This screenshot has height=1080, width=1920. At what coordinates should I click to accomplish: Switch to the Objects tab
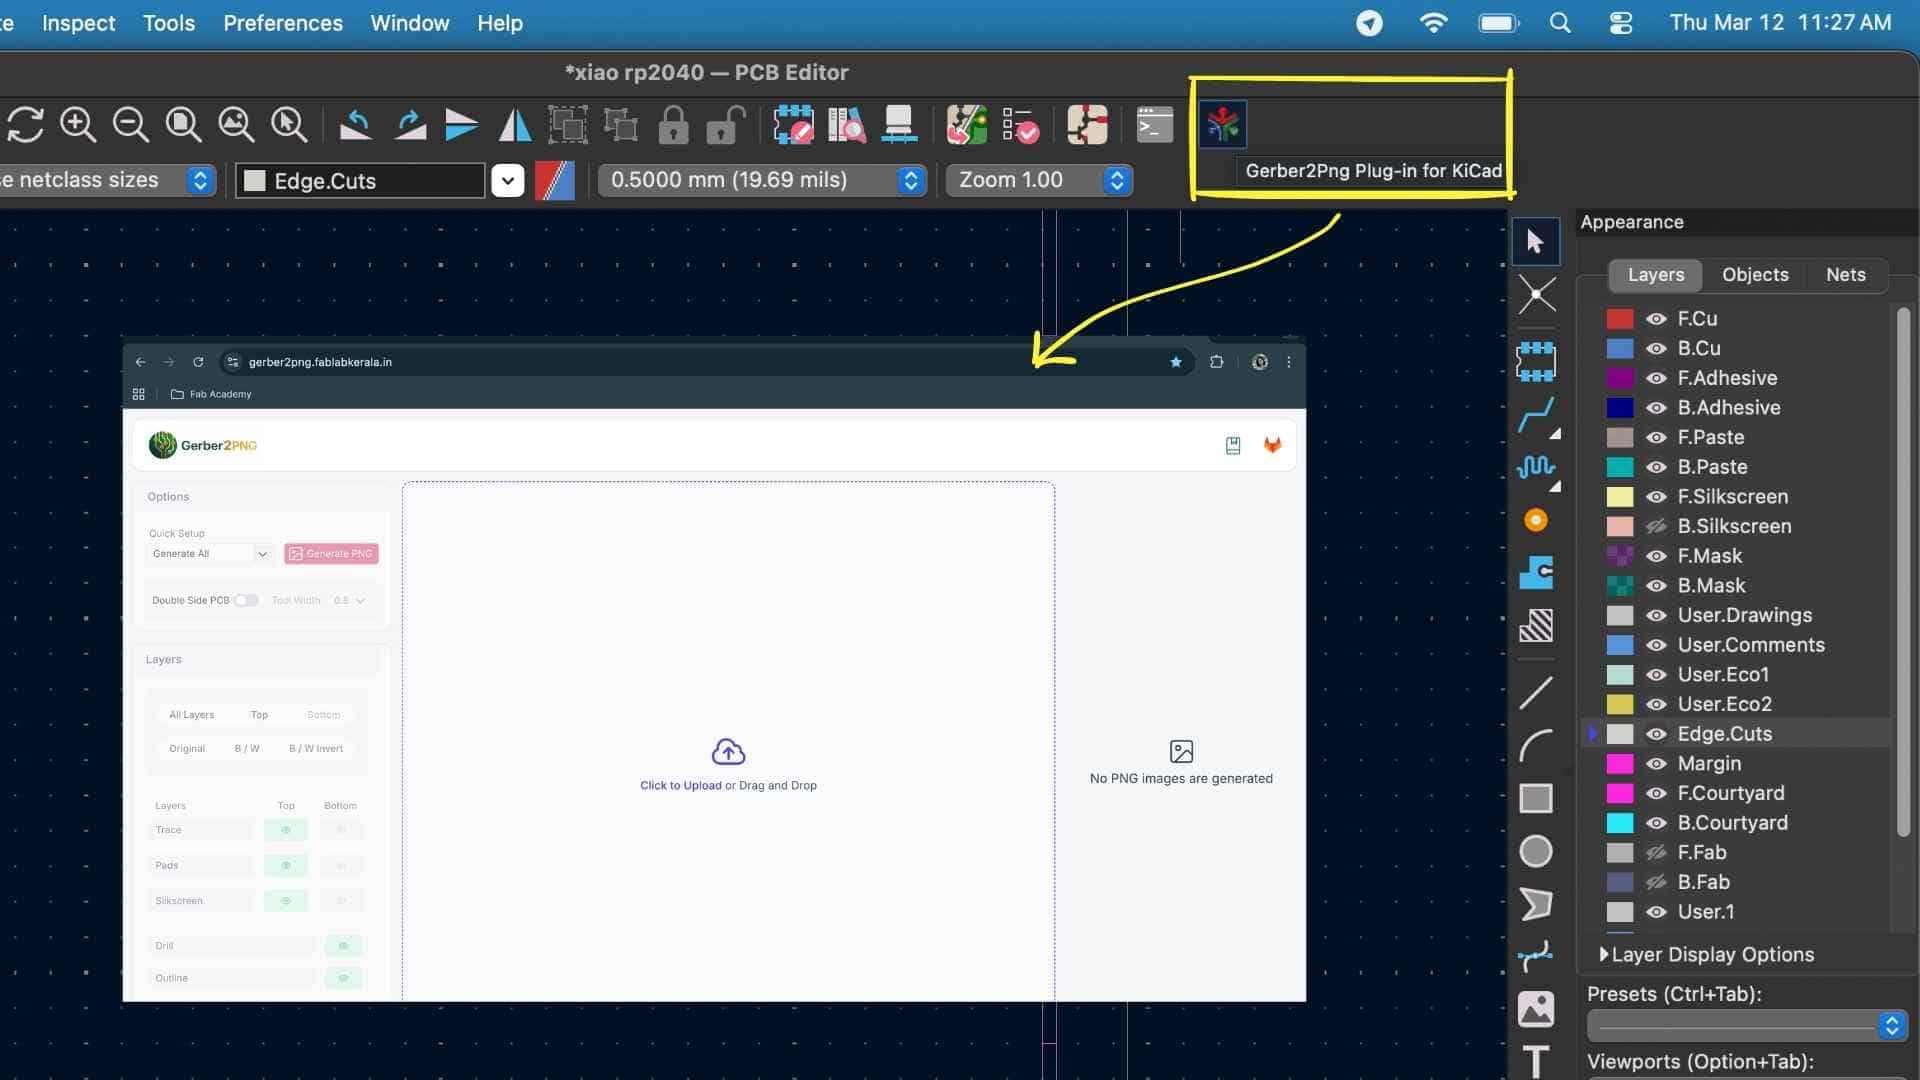pyautogui.click(x=1754, y=275)
